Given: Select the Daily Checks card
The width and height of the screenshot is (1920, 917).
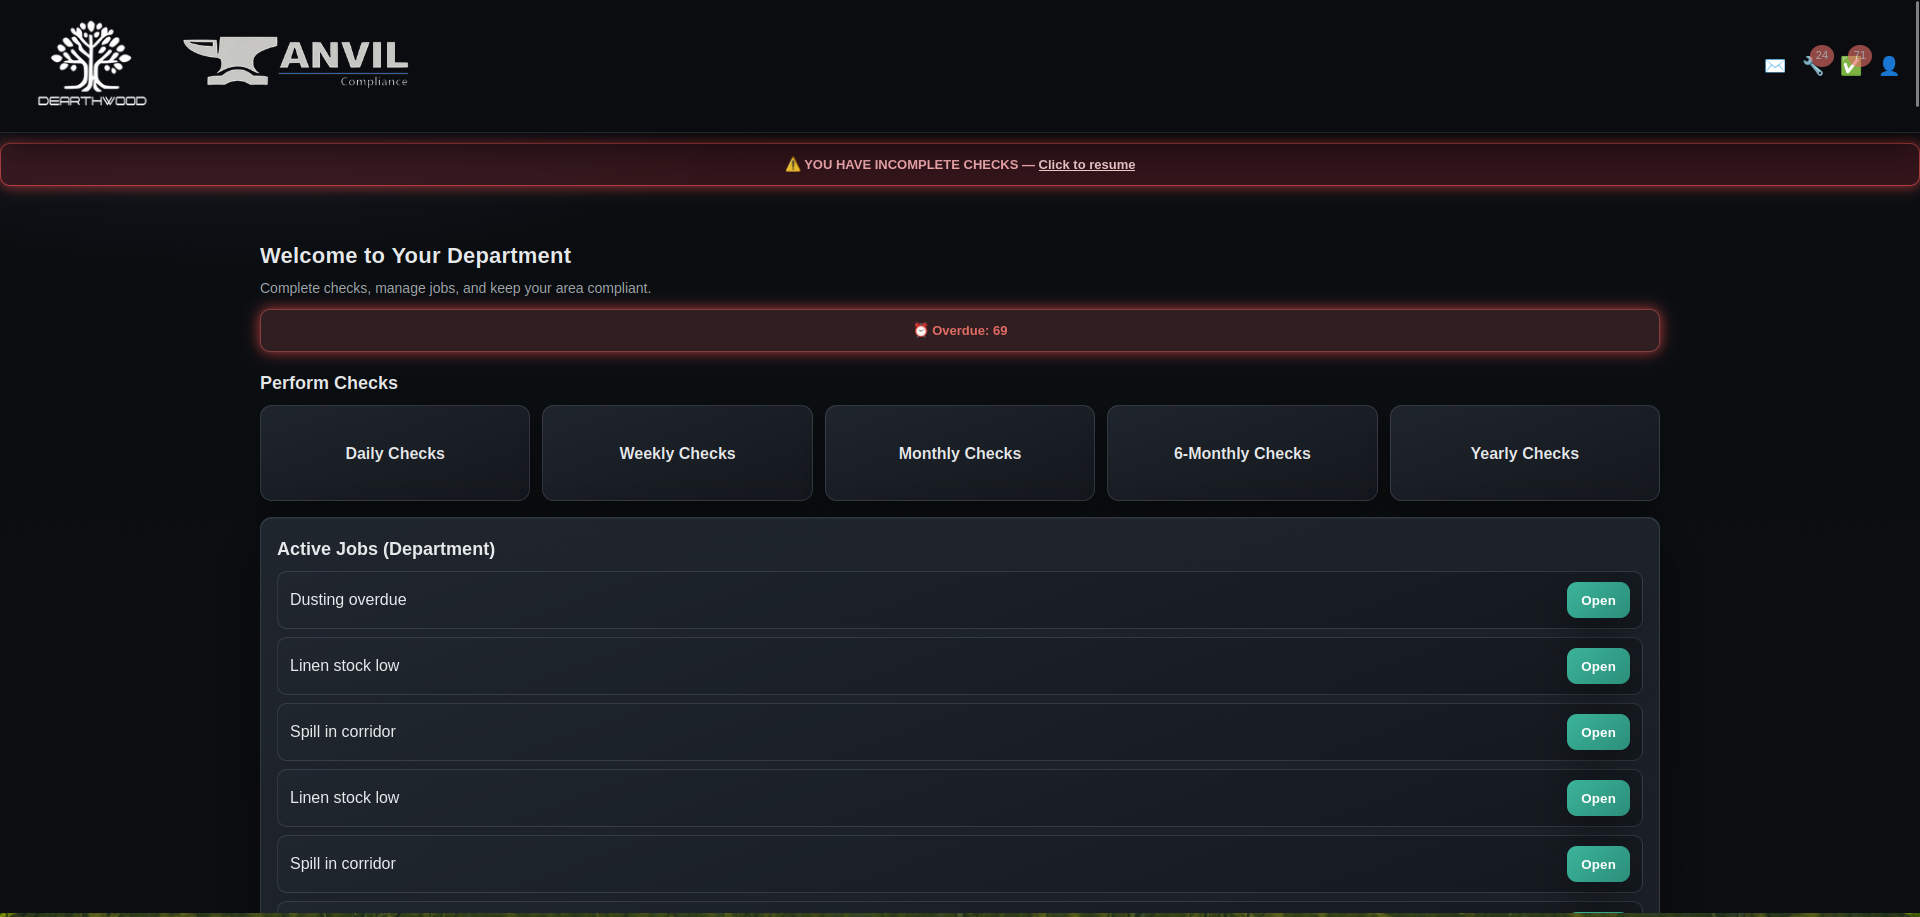Looking at the screenshot, I should (x=395, y=453).
